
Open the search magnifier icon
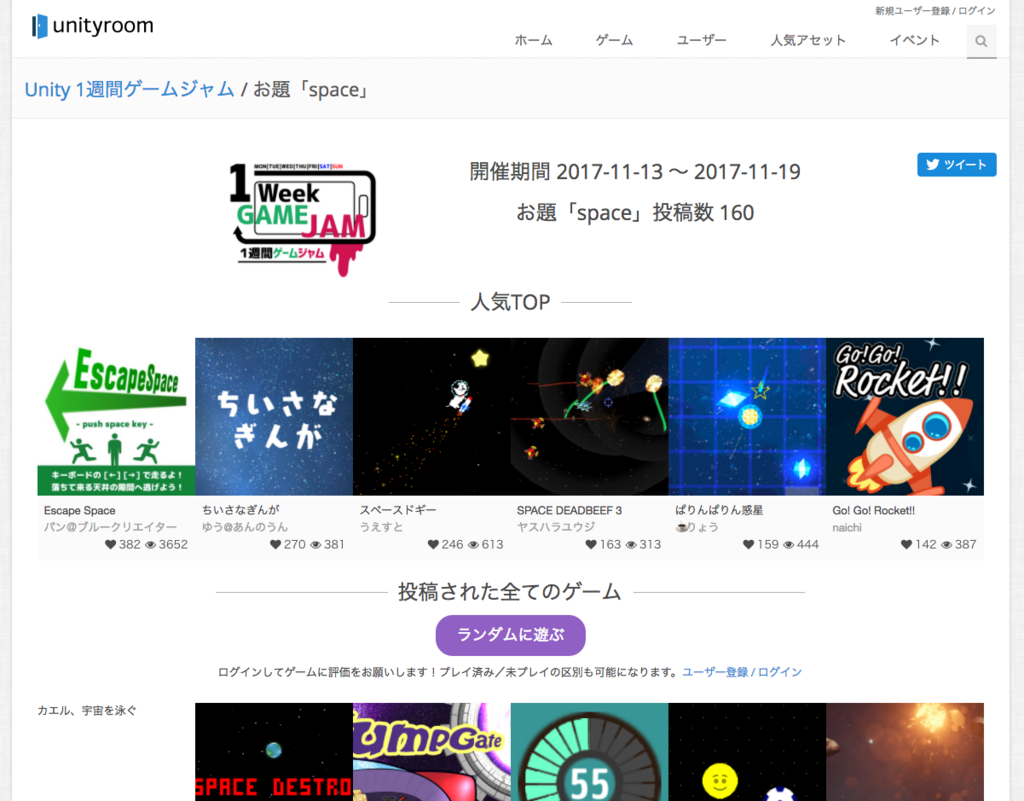pos(981,41)
